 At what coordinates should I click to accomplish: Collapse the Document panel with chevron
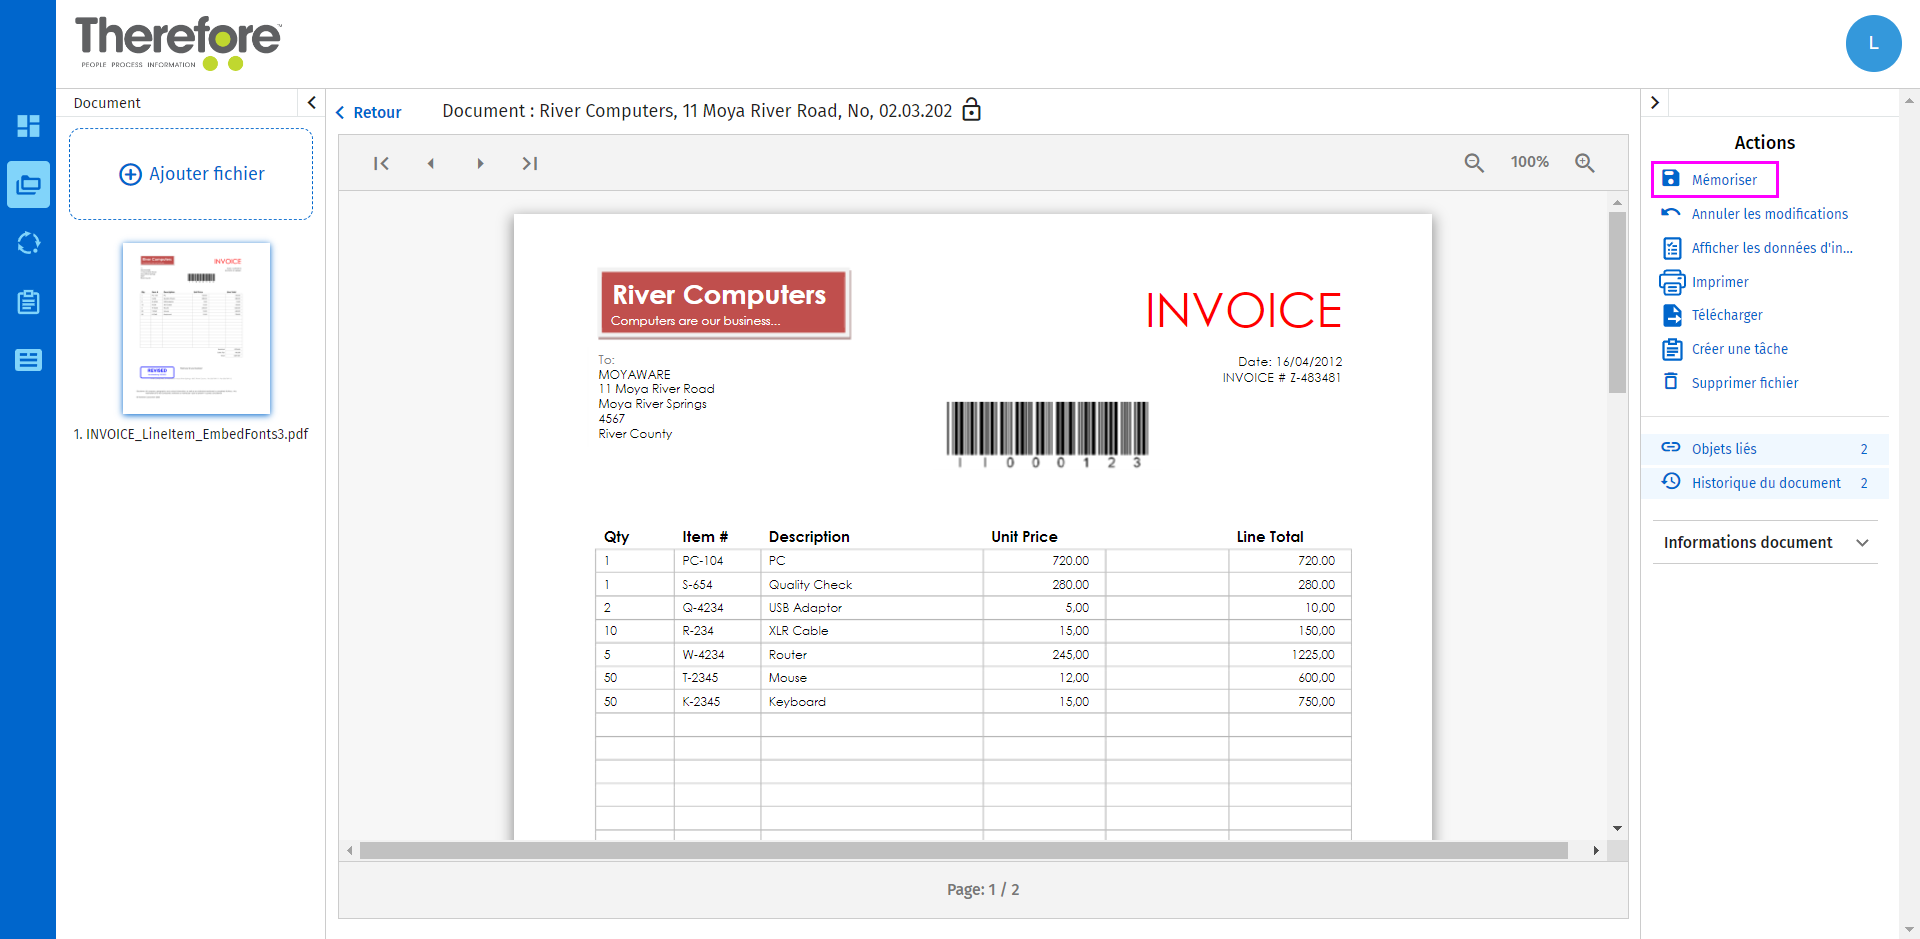311,103
